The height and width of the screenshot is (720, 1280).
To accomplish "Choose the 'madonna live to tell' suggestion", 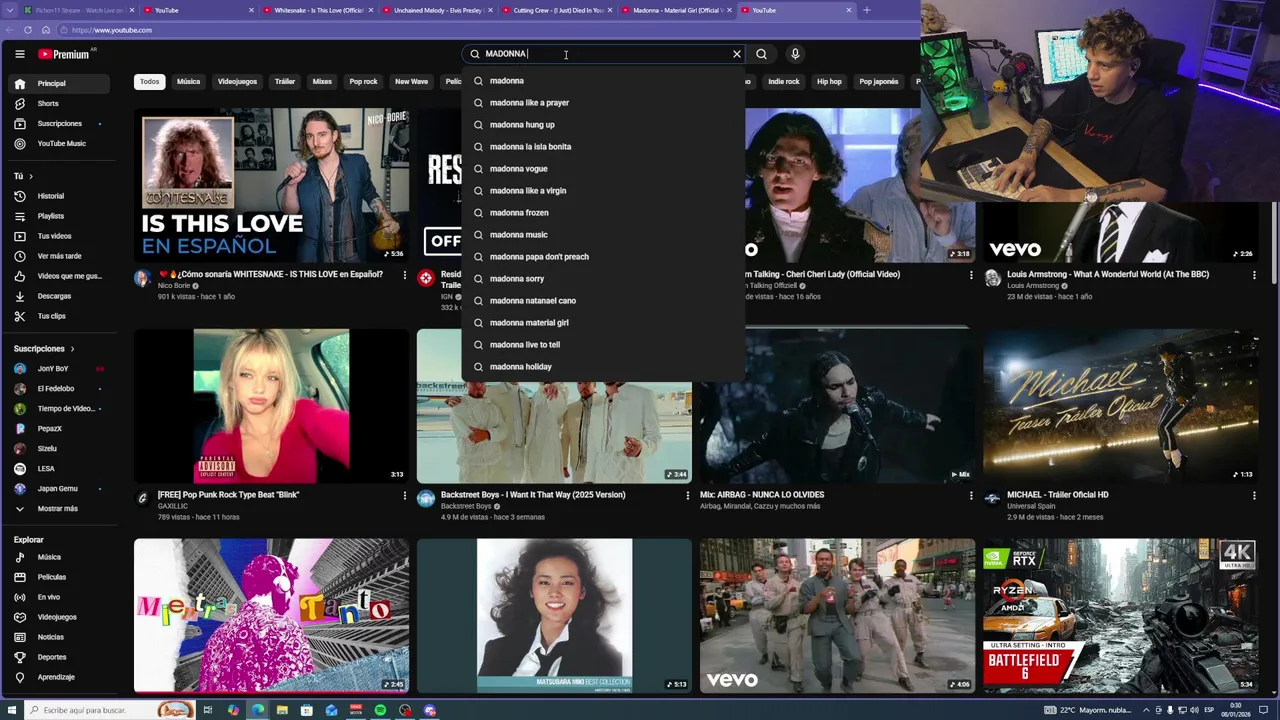I will (603, 345).
